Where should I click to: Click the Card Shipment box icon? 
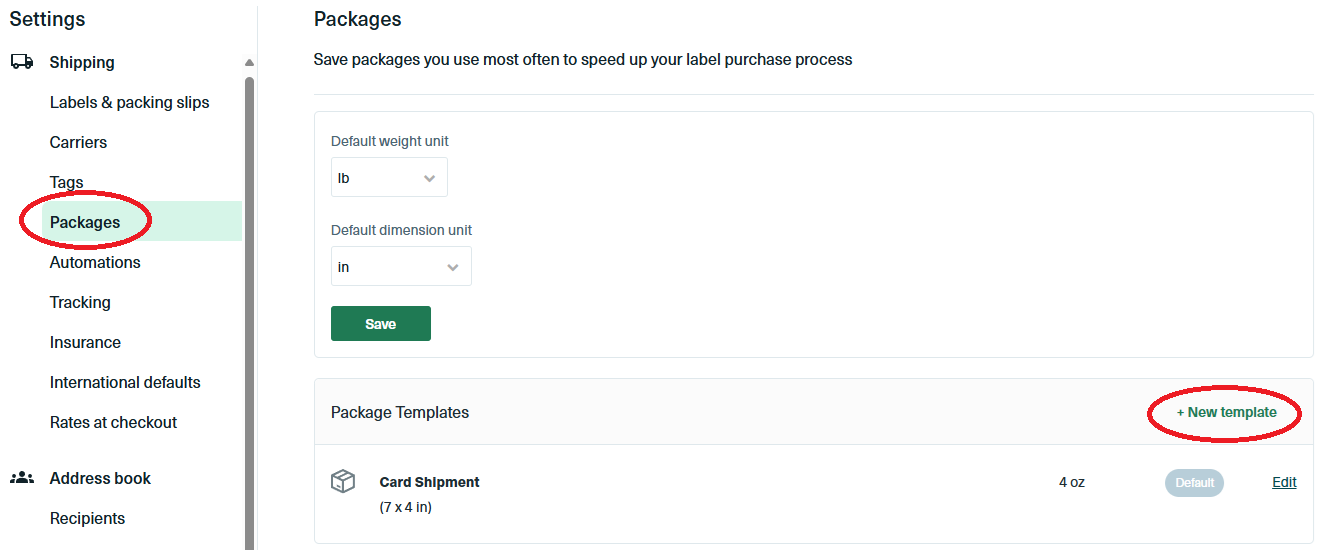(x=343, y=482)
